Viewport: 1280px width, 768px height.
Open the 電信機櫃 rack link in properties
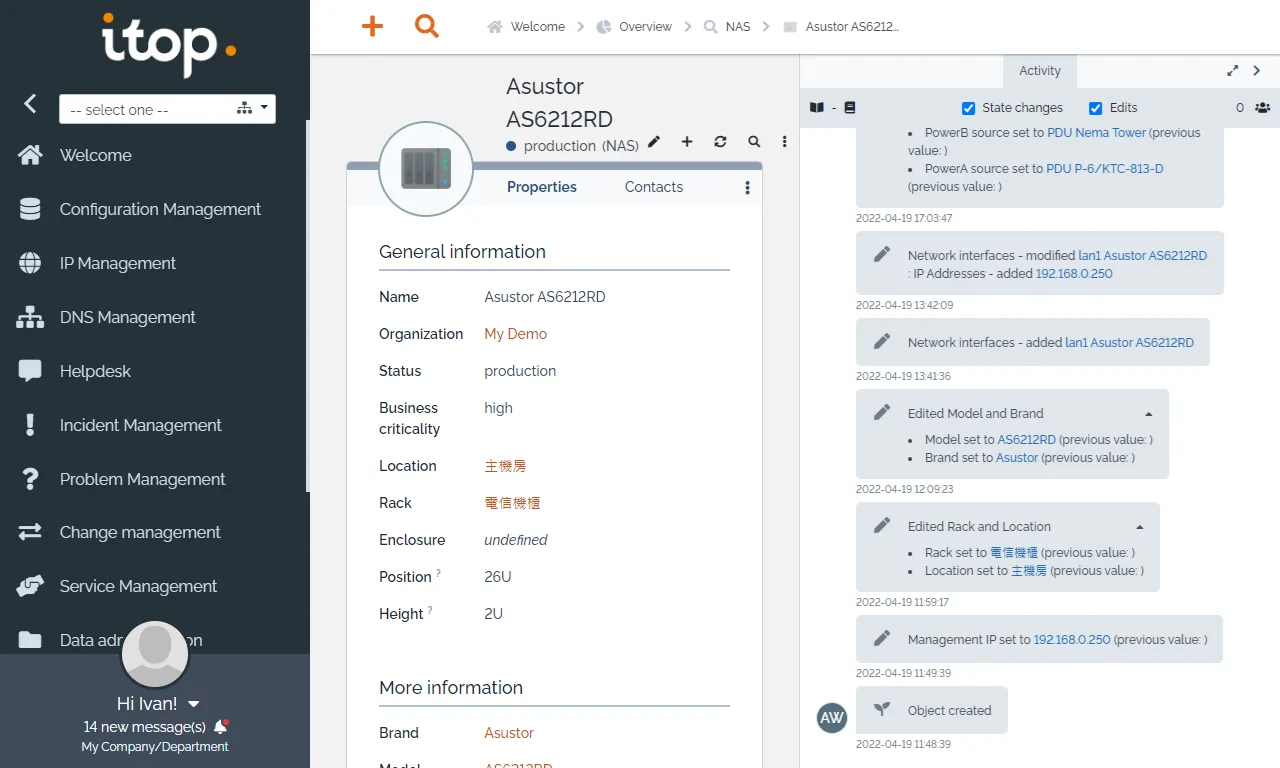(512, 503)
